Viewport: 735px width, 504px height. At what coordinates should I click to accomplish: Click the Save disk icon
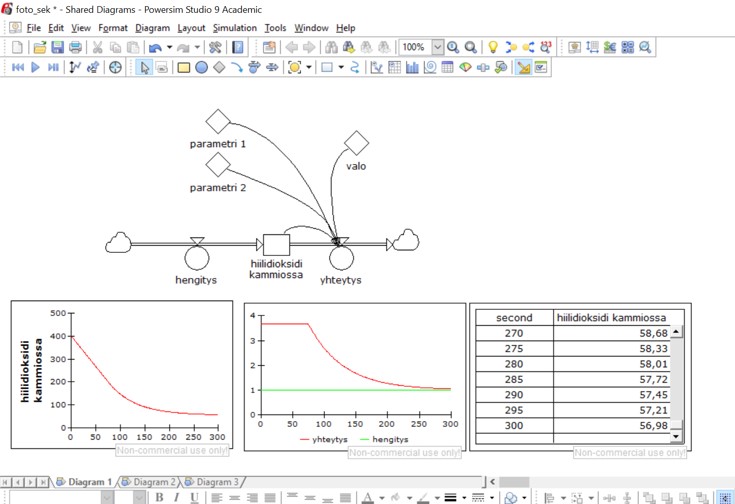tap(57, 47)
